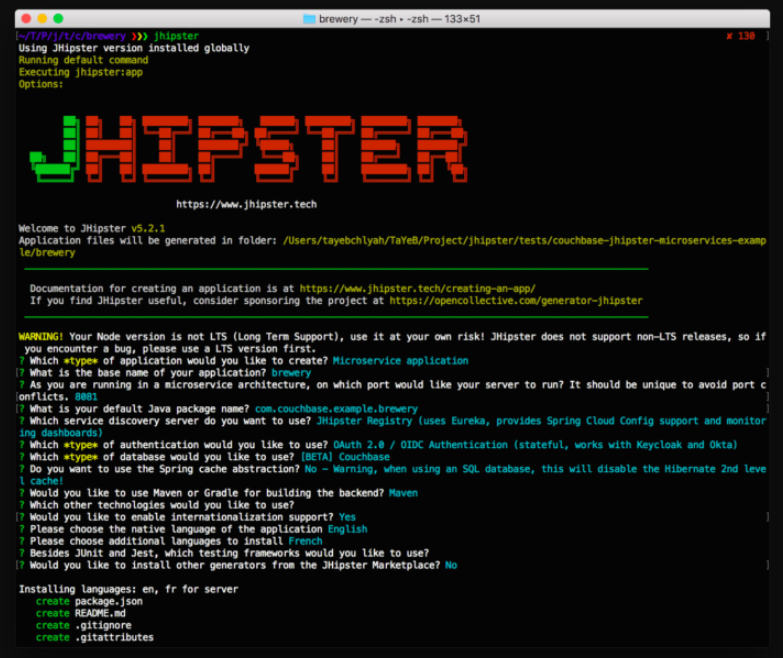
Task: Click the 'com.couchbase.example.brewery' package name
Action: (336, 408)
